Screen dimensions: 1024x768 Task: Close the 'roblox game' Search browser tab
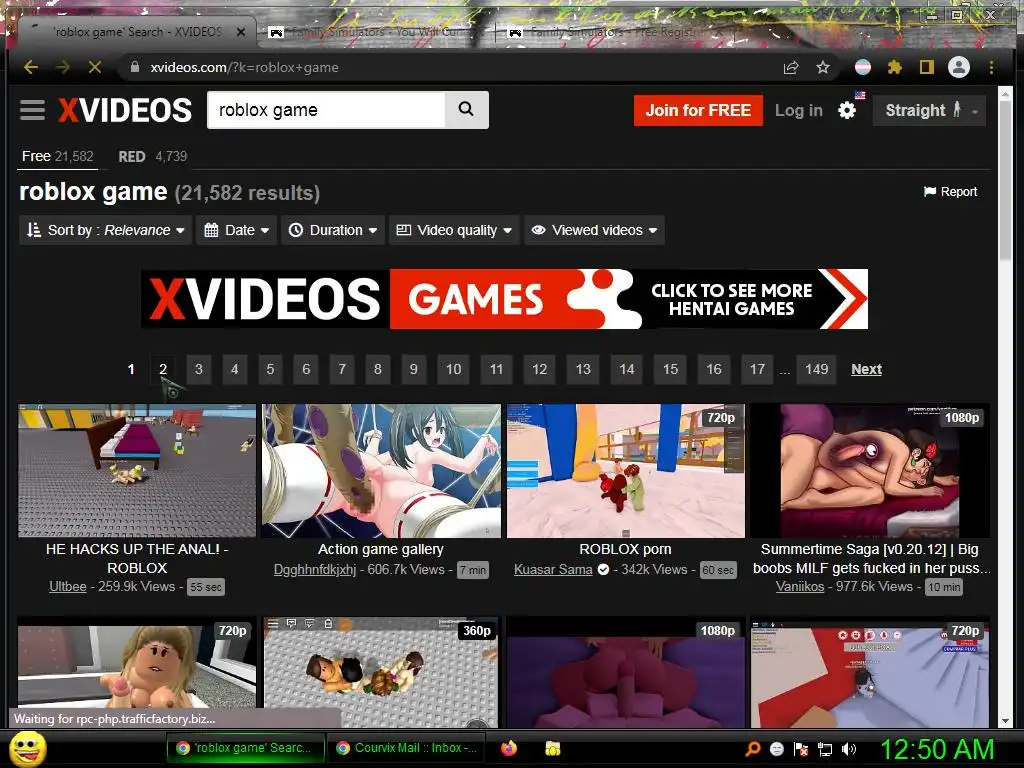[241, 31]
